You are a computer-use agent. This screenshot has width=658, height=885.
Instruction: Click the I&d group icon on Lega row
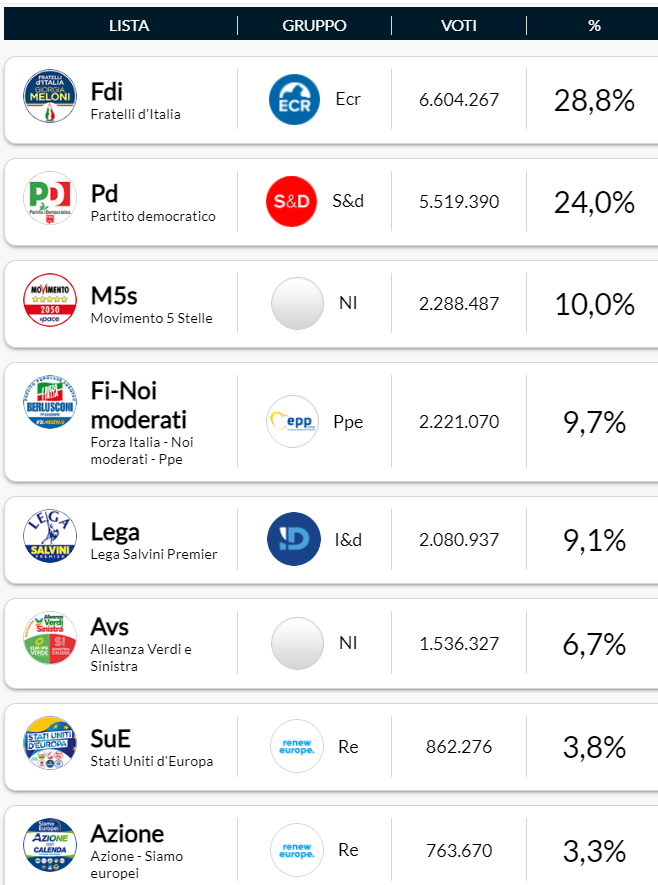click(x=296, y=539)
